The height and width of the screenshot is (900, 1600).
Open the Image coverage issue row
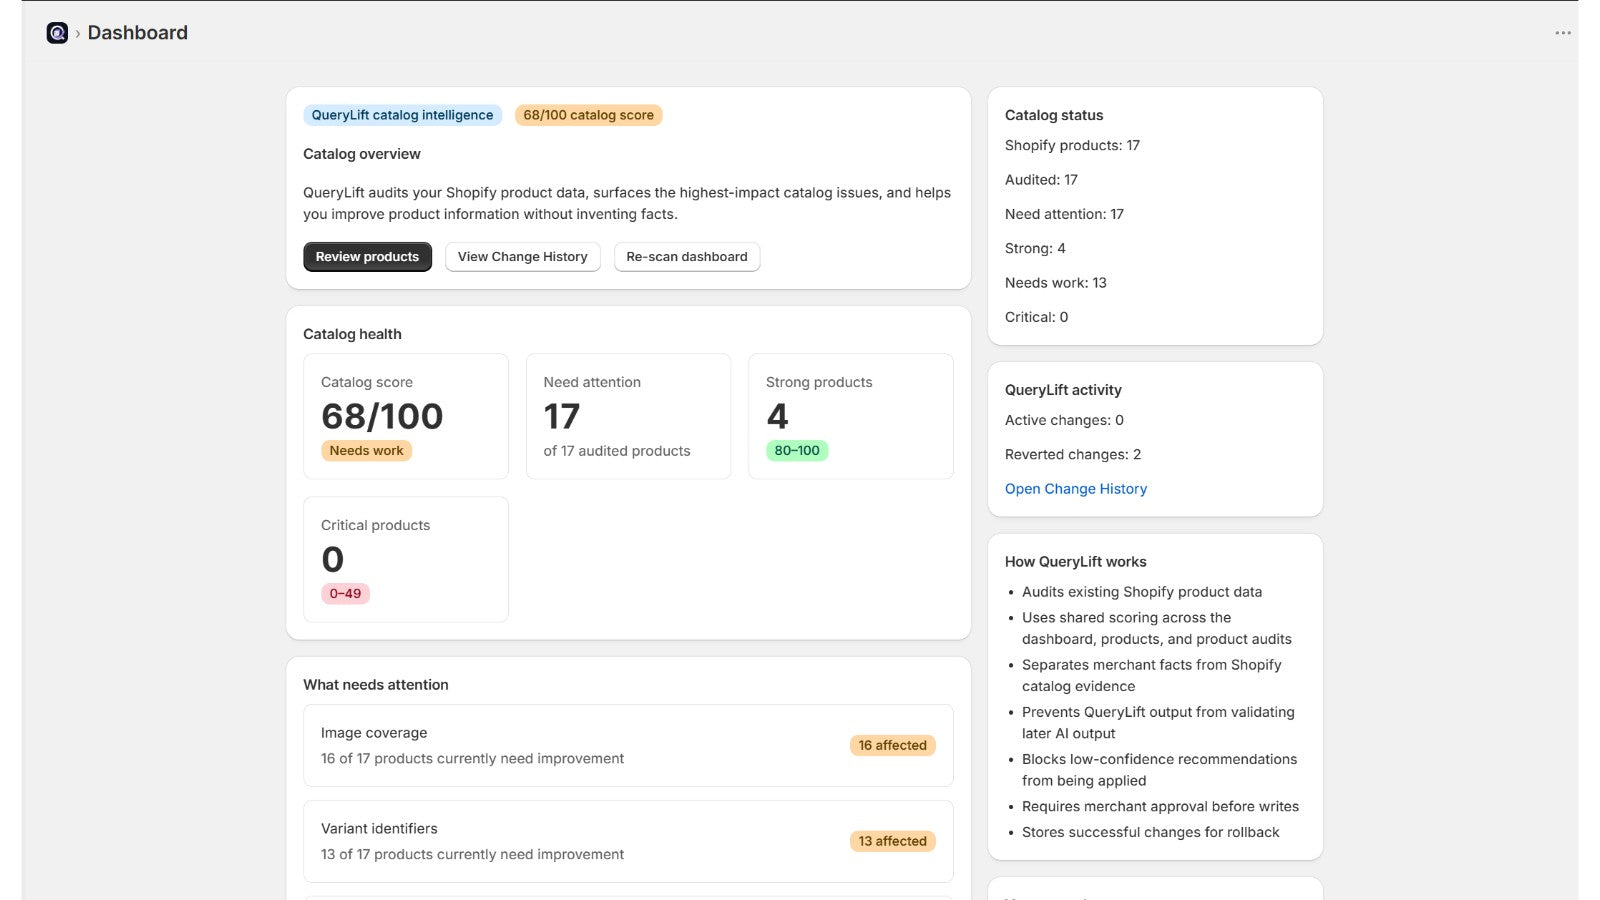(x=628, y=746)
